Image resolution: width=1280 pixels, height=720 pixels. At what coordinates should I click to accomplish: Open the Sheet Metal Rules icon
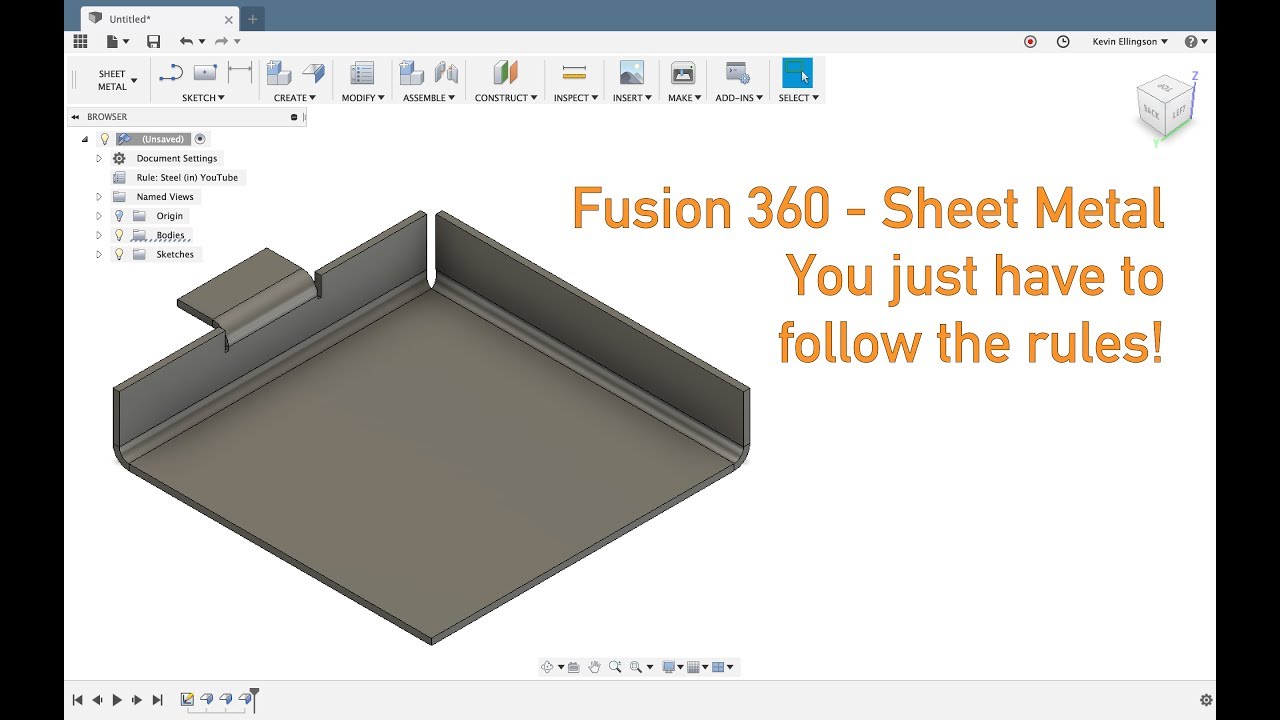tap(362, 73)
